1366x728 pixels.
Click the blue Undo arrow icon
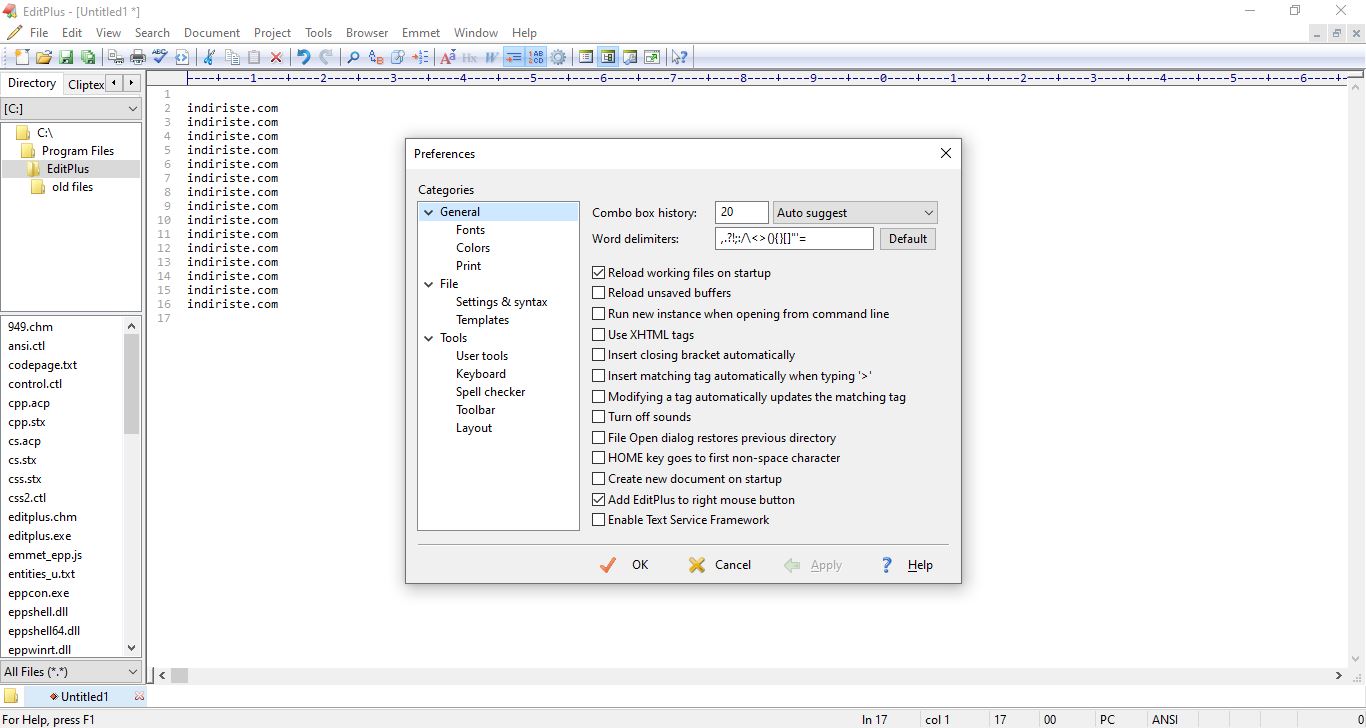click(303, 57)
